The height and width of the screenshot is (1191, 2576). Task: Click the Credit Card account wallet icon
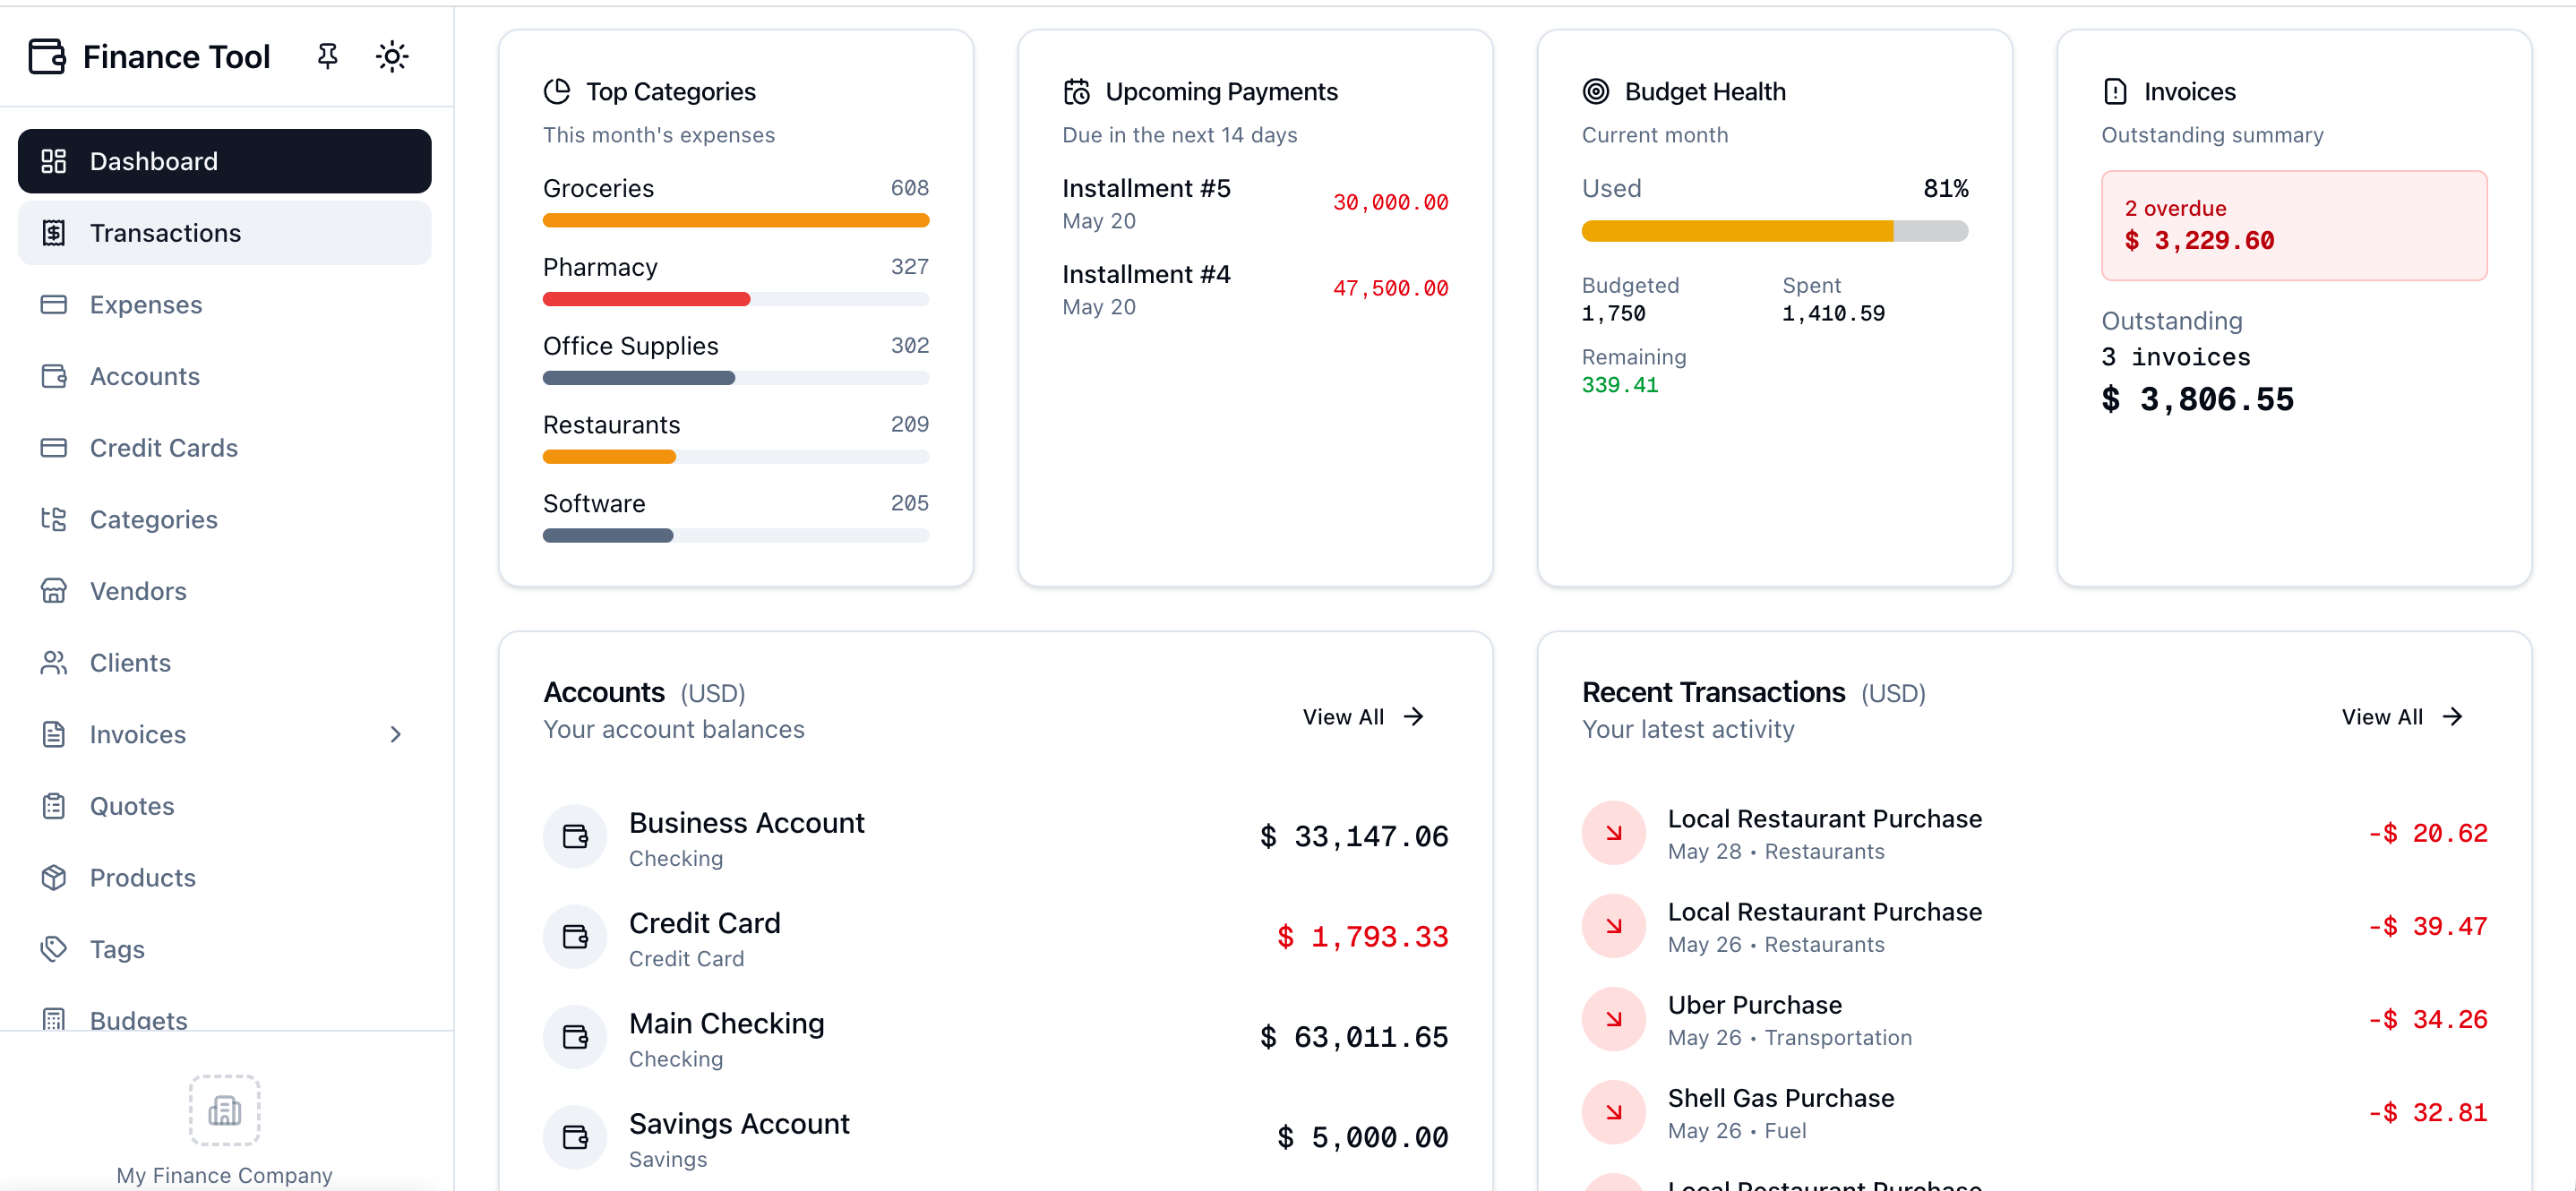pyautogui.click(x=575, y=937)
